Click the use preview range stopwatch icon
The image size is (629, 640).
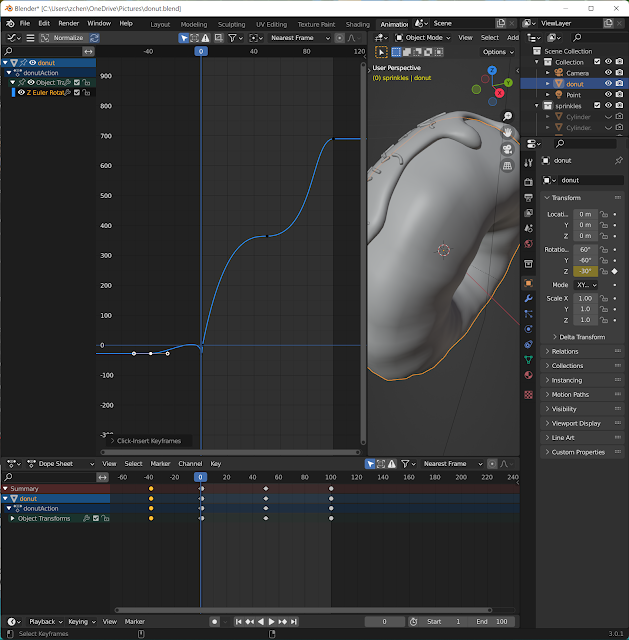[413, 622]
